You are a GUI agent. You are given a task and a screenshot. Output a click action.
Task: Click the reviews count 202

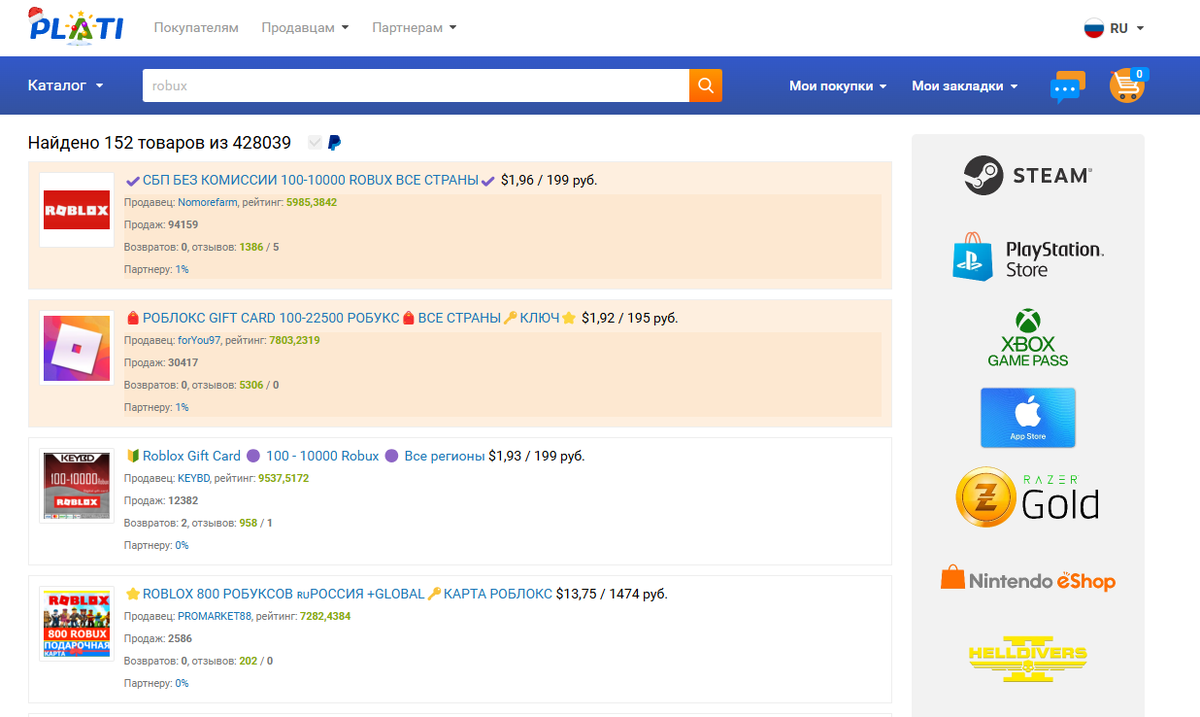[x=249, y=661]
